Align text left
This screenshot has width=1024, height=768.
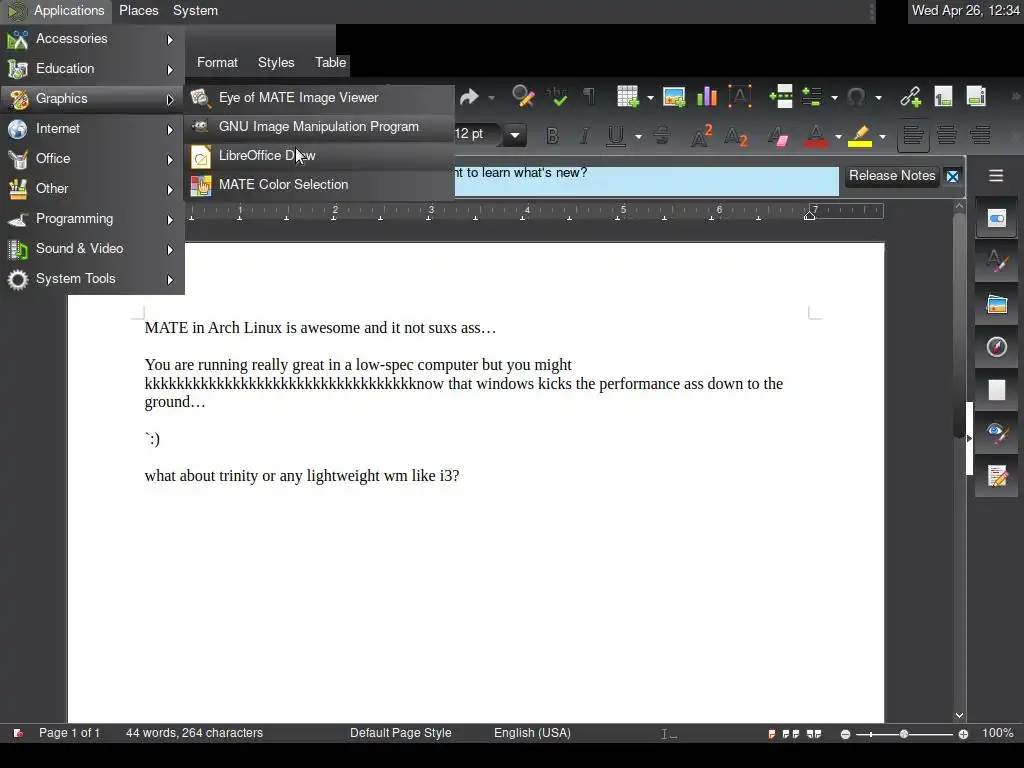[913, 136]
